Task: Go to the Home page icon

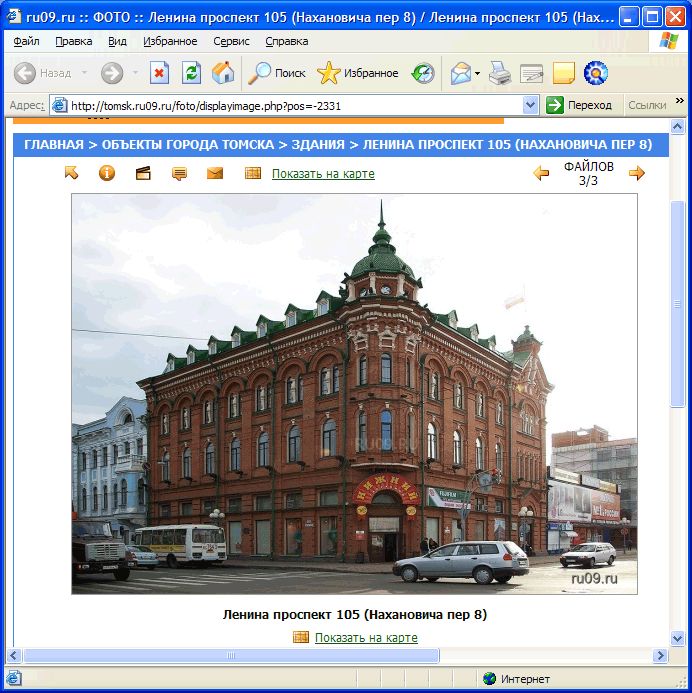Action: pyautogui.click(x=223, y=73)
